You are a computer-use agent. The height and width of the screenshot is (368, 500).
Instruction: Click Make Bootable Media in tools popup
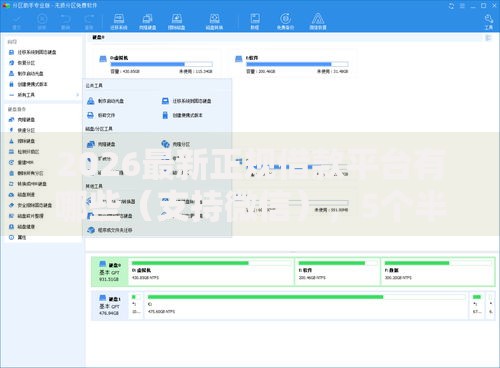click(106, 101)
